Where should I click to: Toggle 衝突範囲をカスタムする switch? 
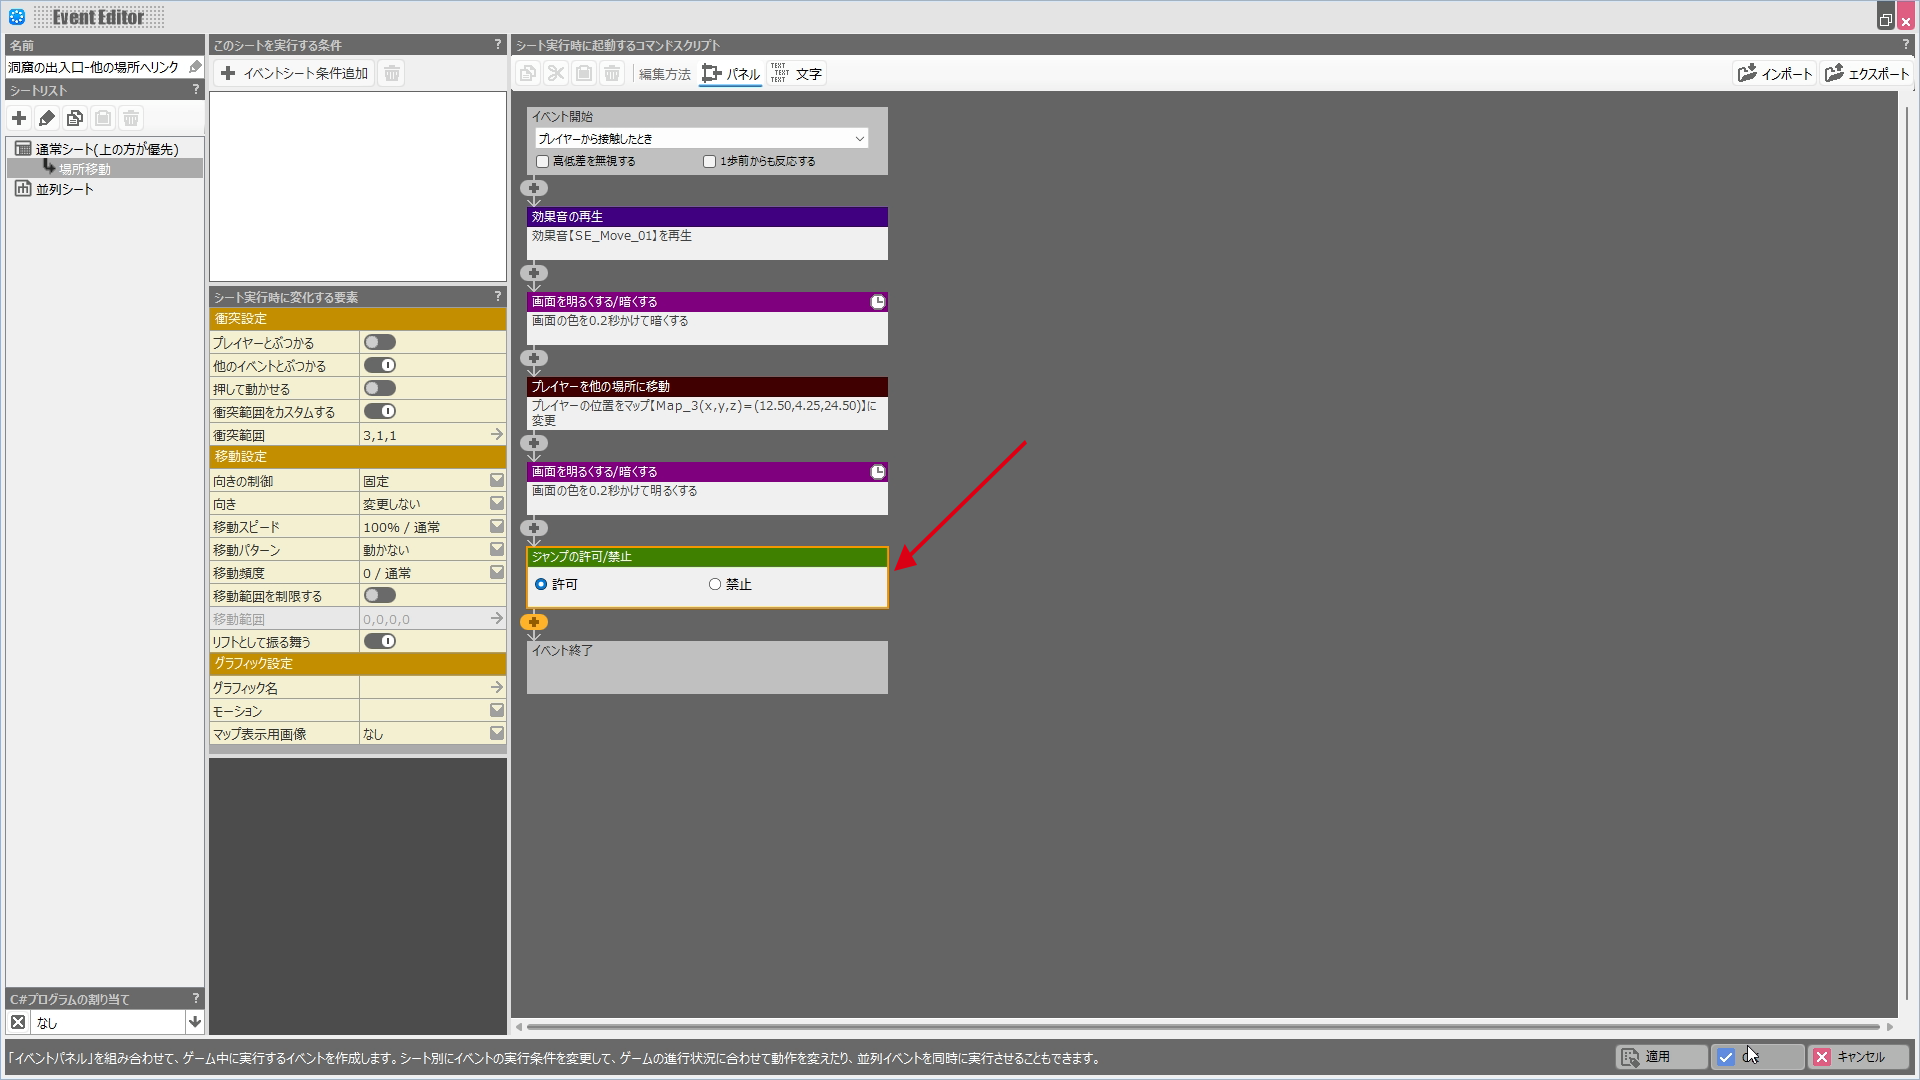click(380, 411)
